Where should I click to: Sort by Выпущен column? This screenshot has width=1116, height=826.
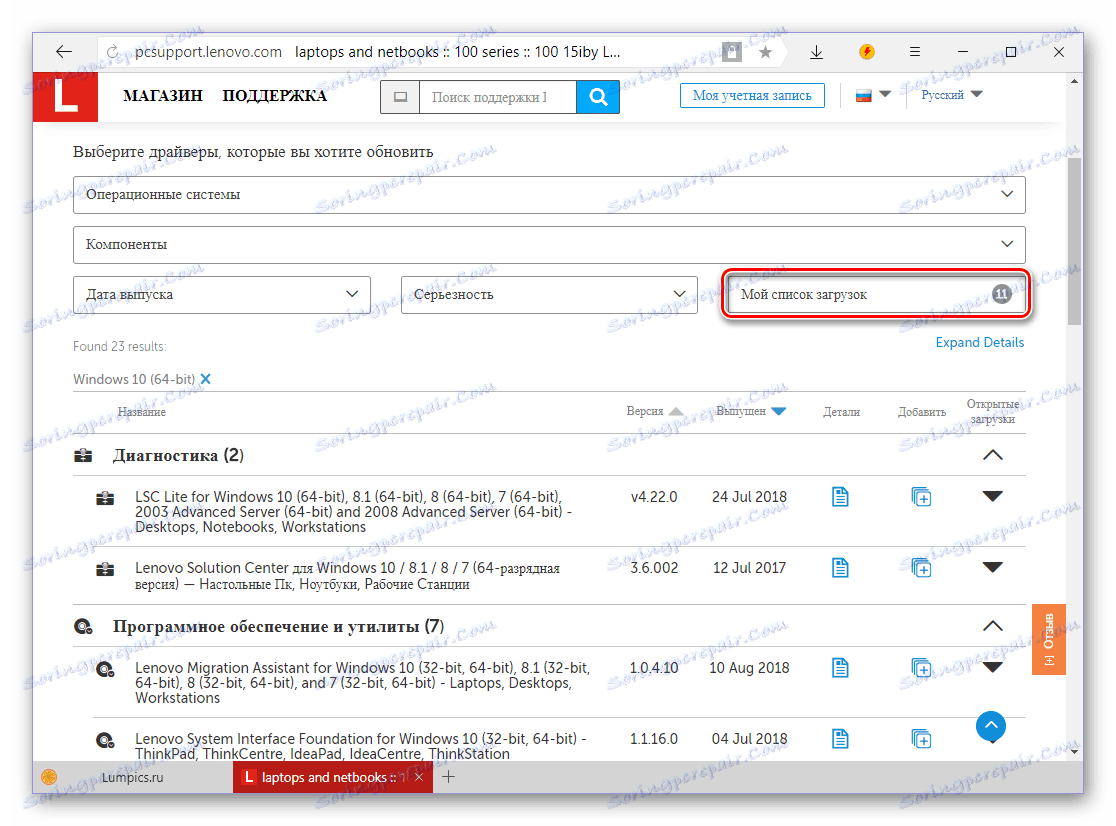(750, 411)
